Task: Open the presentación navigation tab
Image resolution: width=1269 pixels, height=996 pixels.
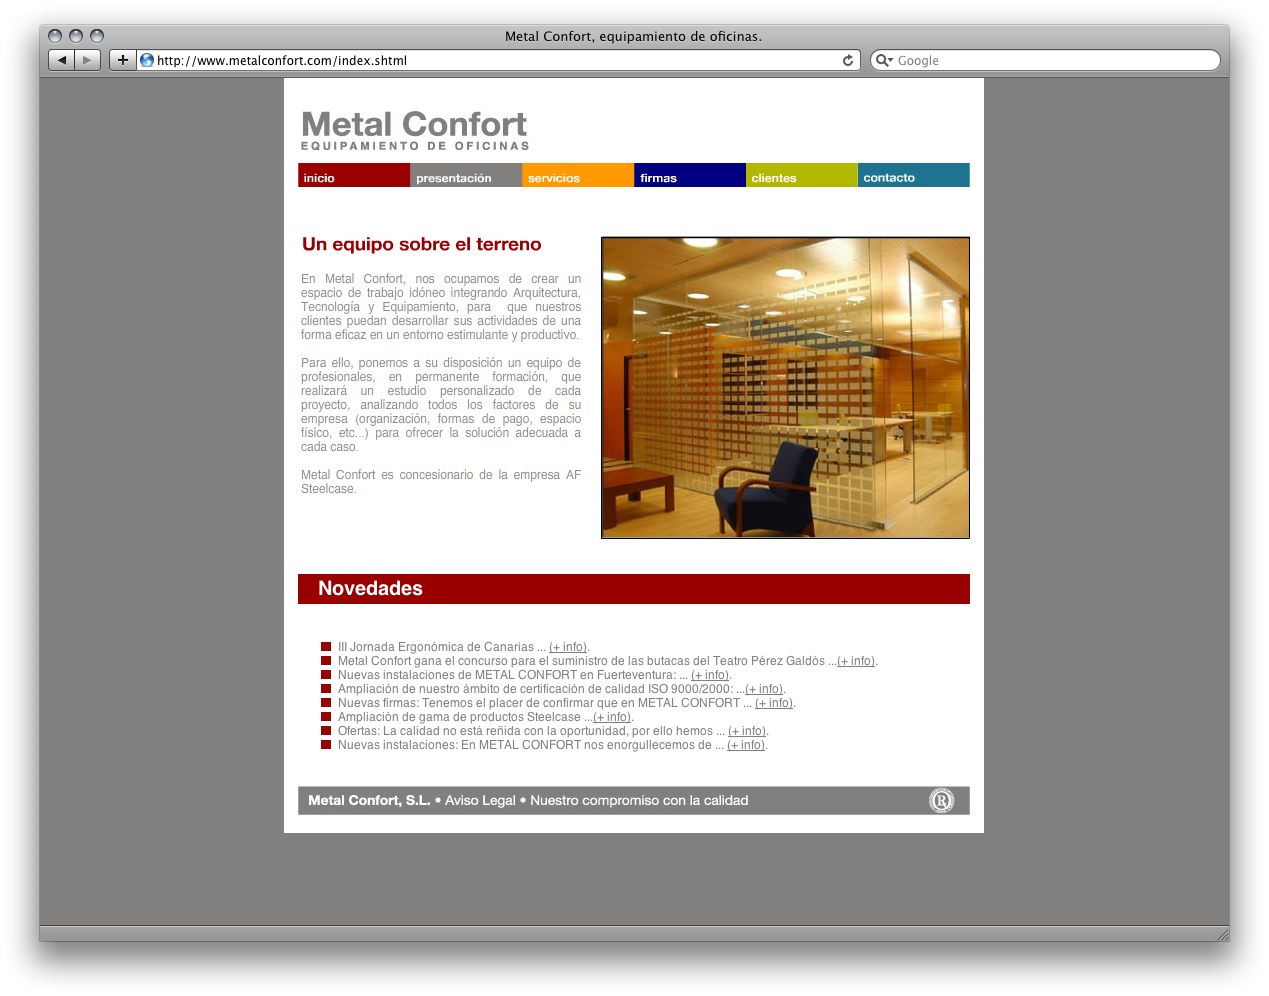Action: (466, 175)
